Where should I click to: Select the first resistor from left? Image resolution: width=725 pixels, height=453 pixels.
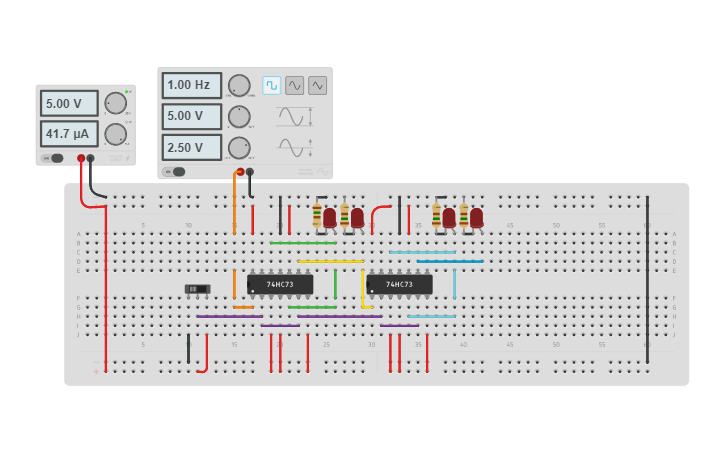pos(317,215)
